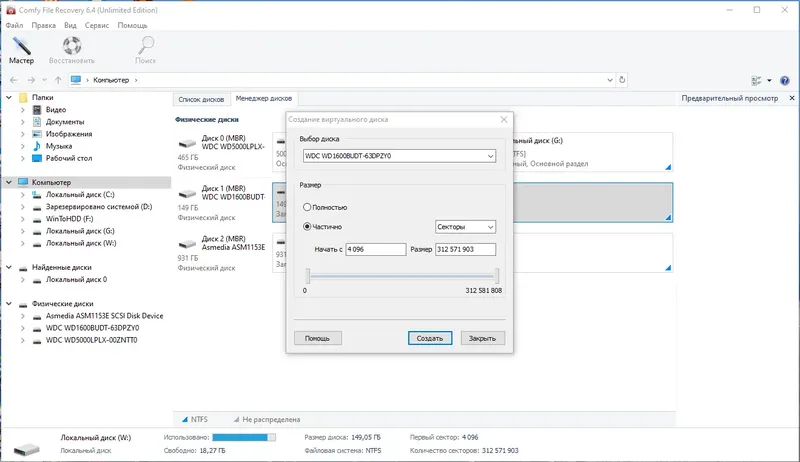Open the Файл menu
Image resolution: width=800 pixels, height=462 pixels.
coord(14,25)
